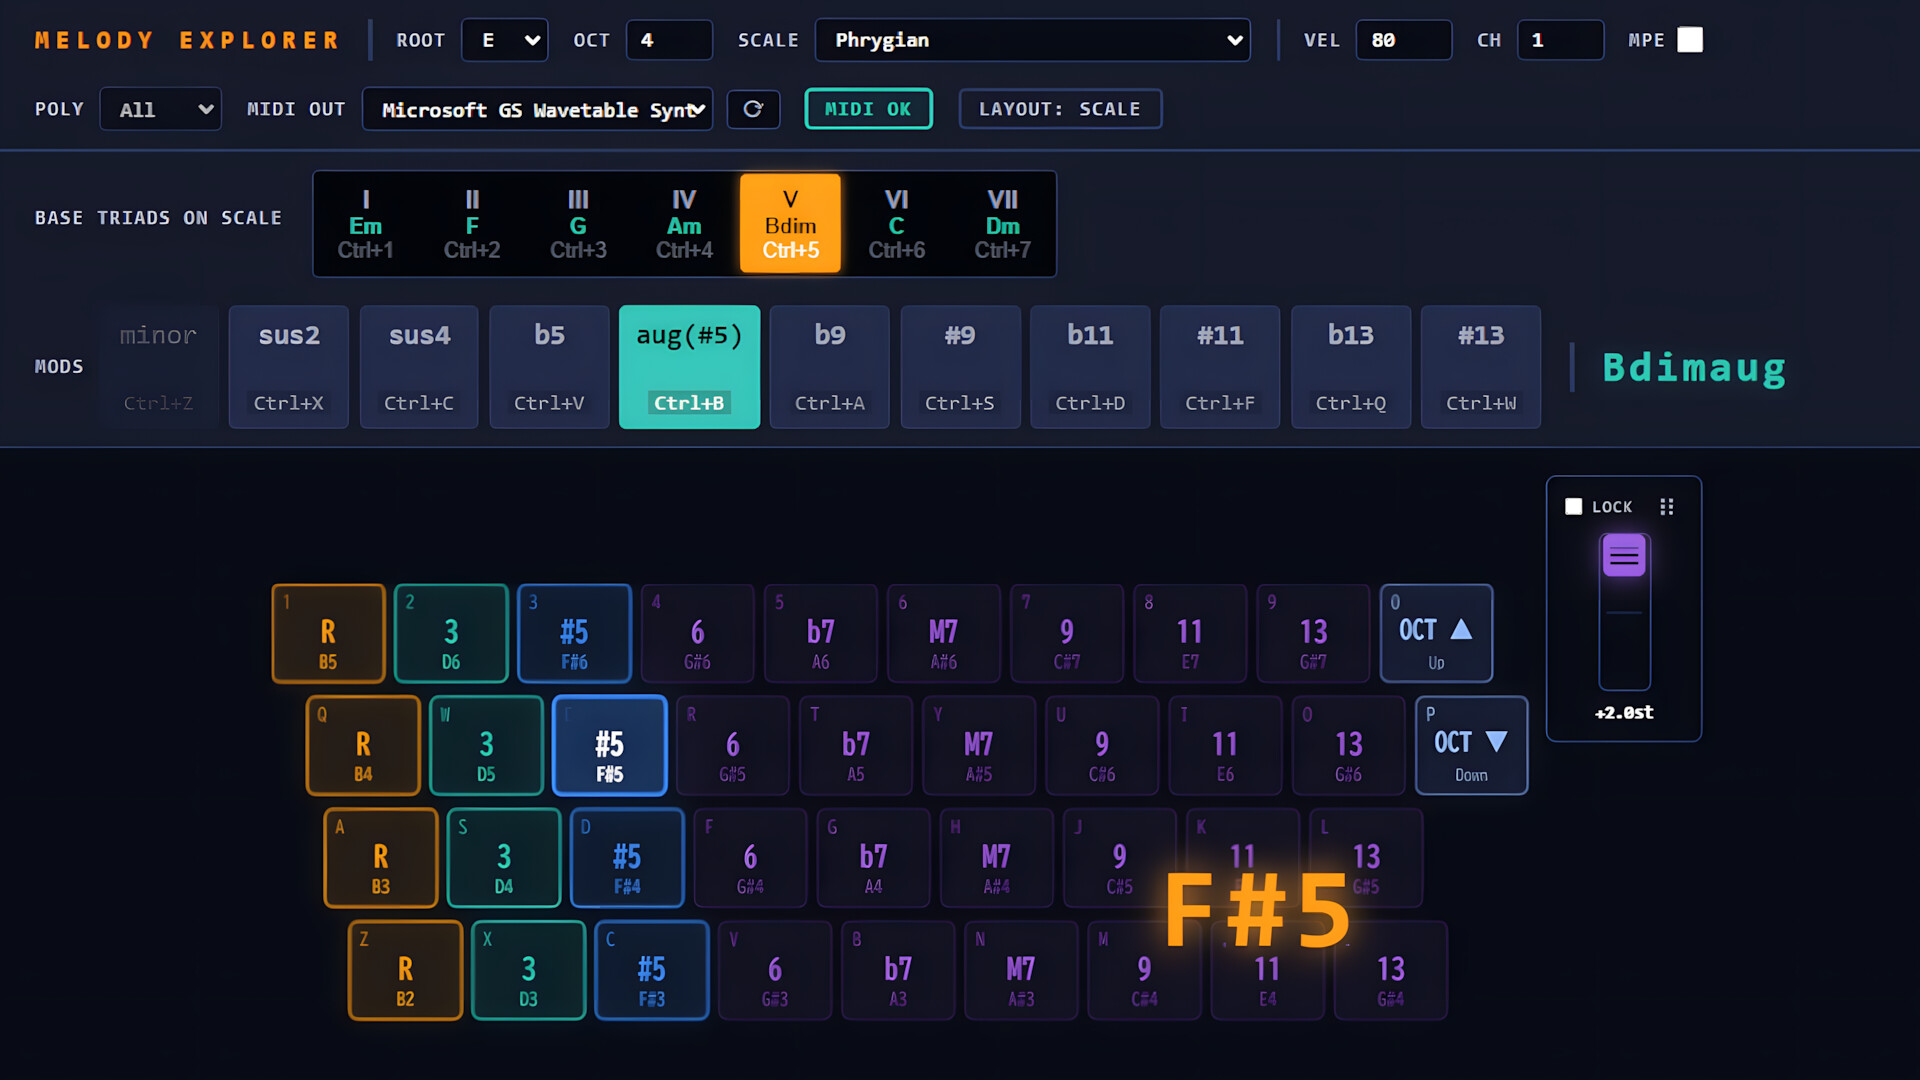
Task: Click the OCT value input field
Action: coord(669,40)
